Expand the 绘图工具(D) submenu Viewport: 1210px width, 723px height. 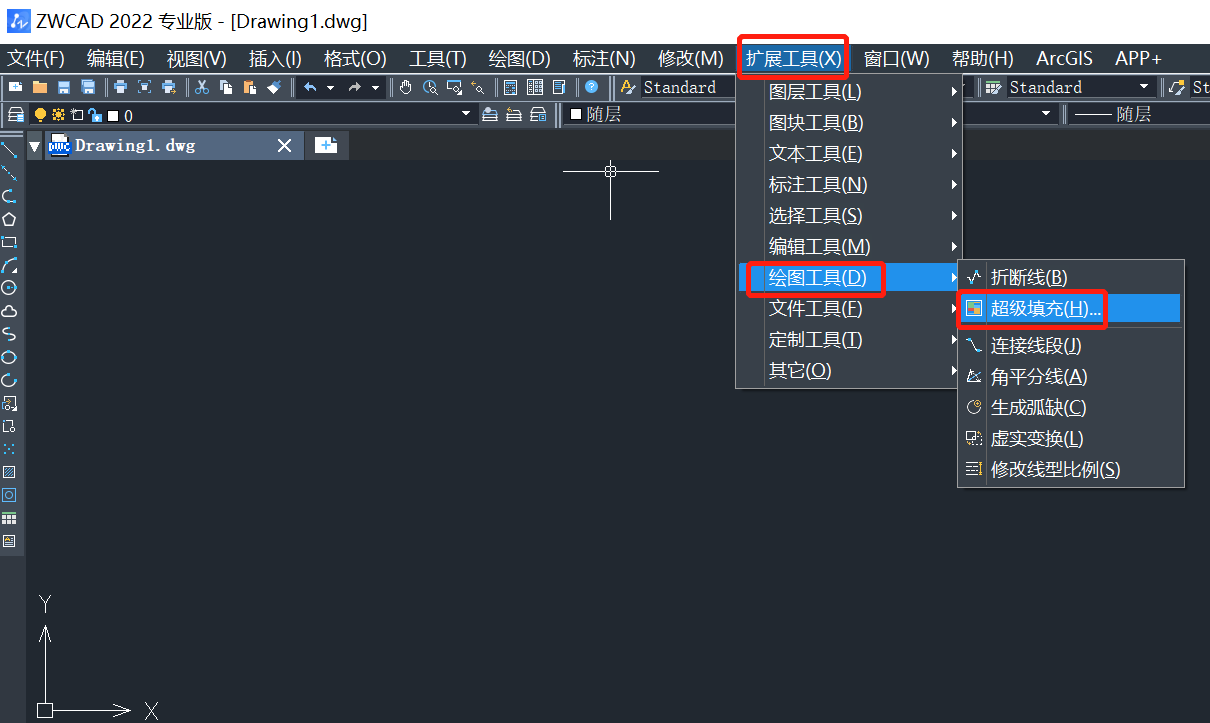pyautogui.click(x=850, y=278)
